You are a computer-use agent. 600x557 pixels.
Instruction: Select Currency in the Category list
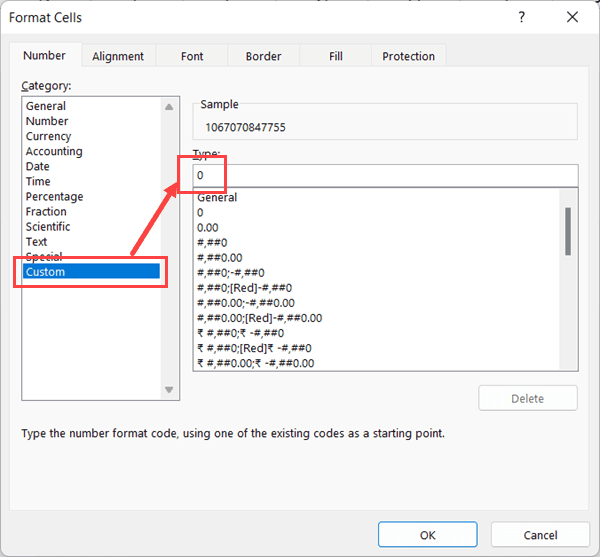point(48,136)
